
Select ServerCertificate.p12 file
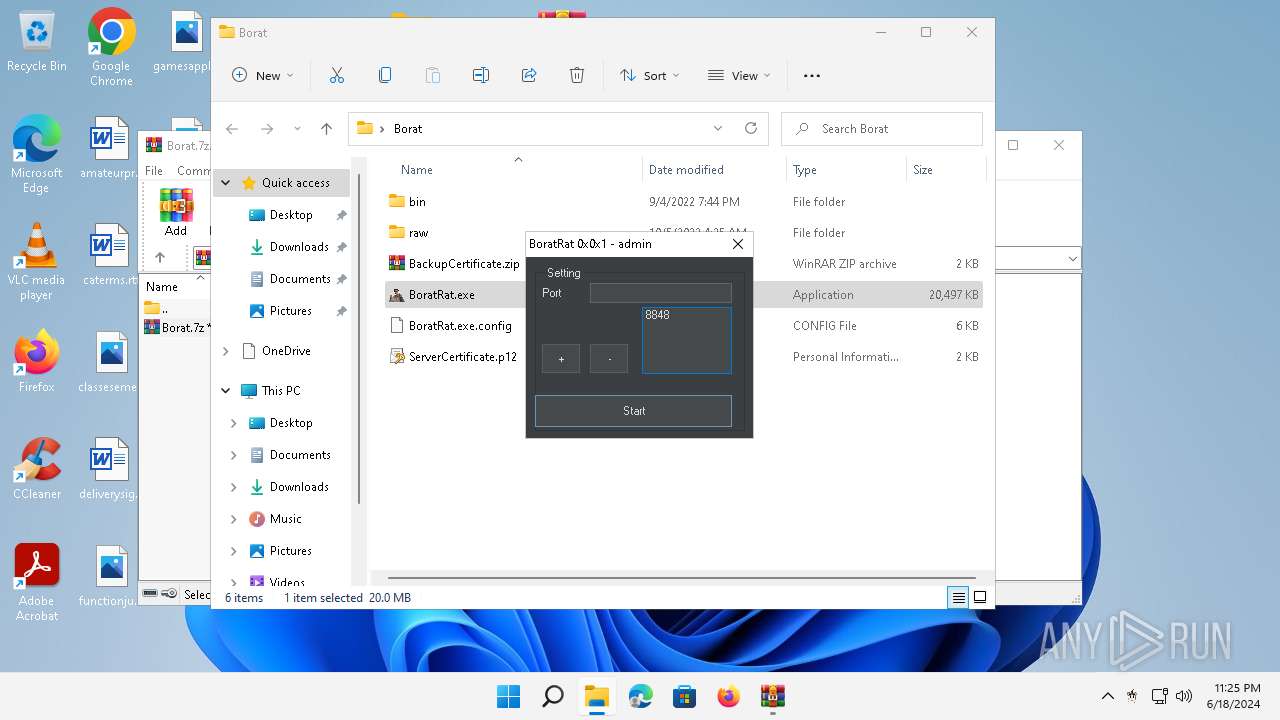(x=462, y=357)
